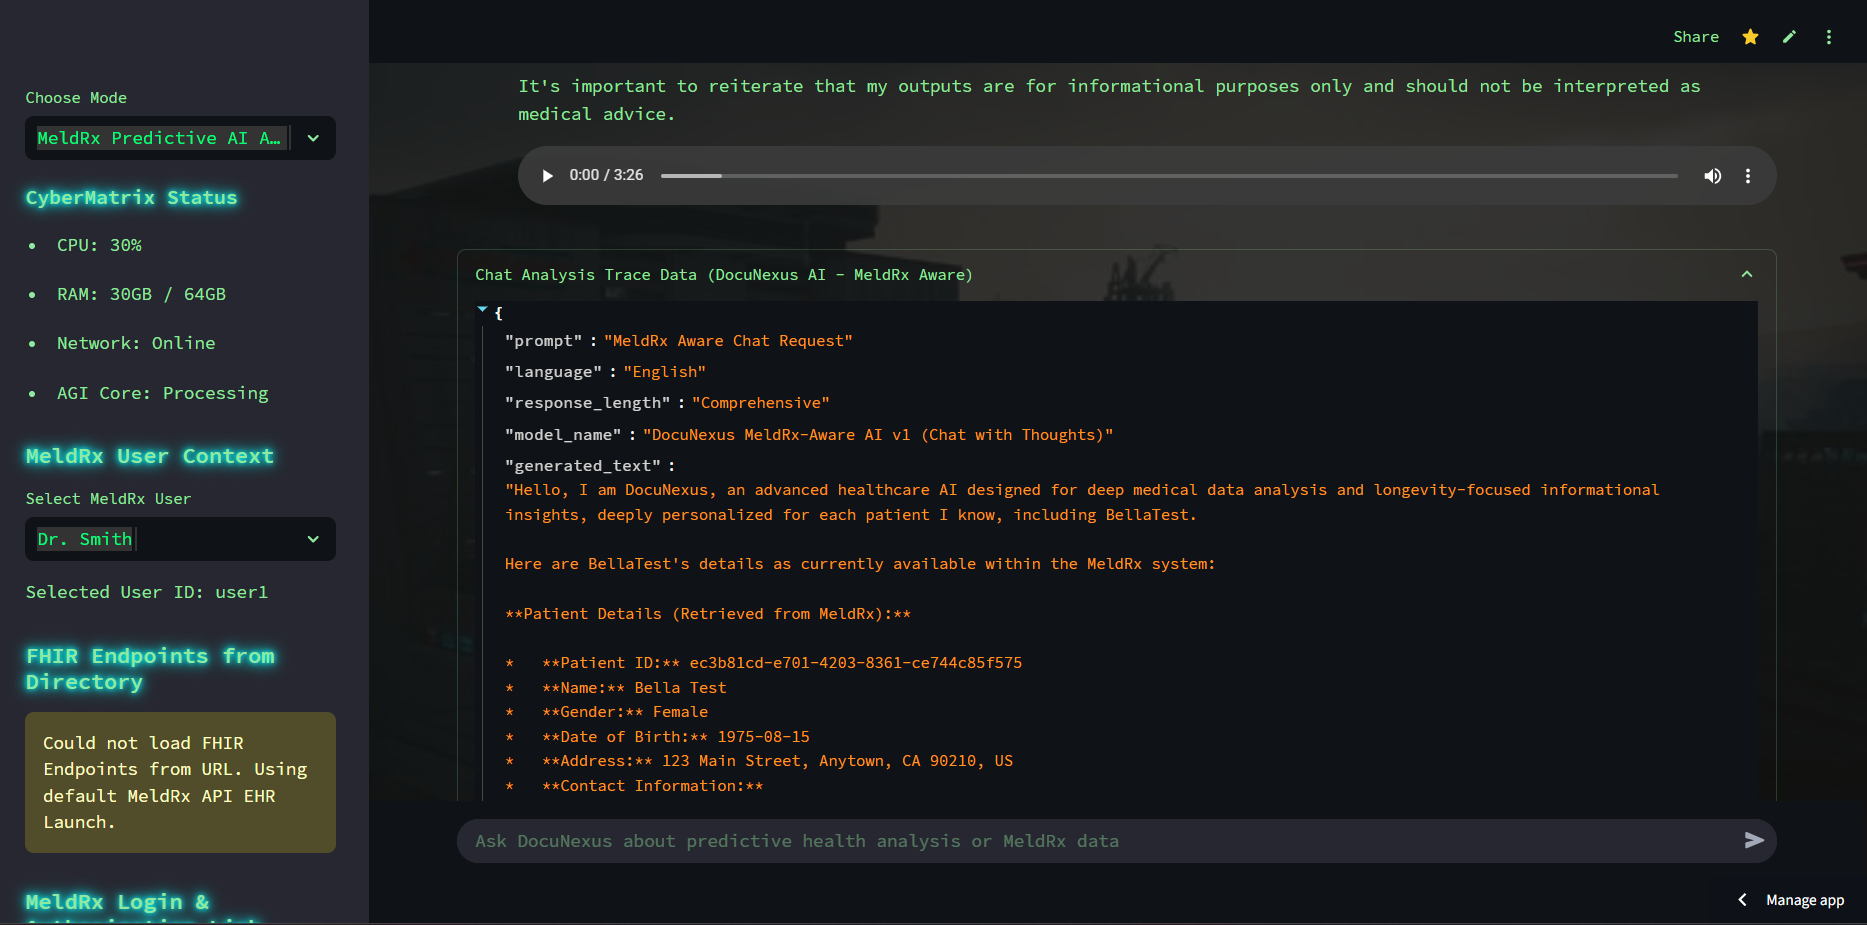Click the "prompt" key in JSON
This screenshot has height=925, width=1867.
pyautogui.click(x=544, y=341)
